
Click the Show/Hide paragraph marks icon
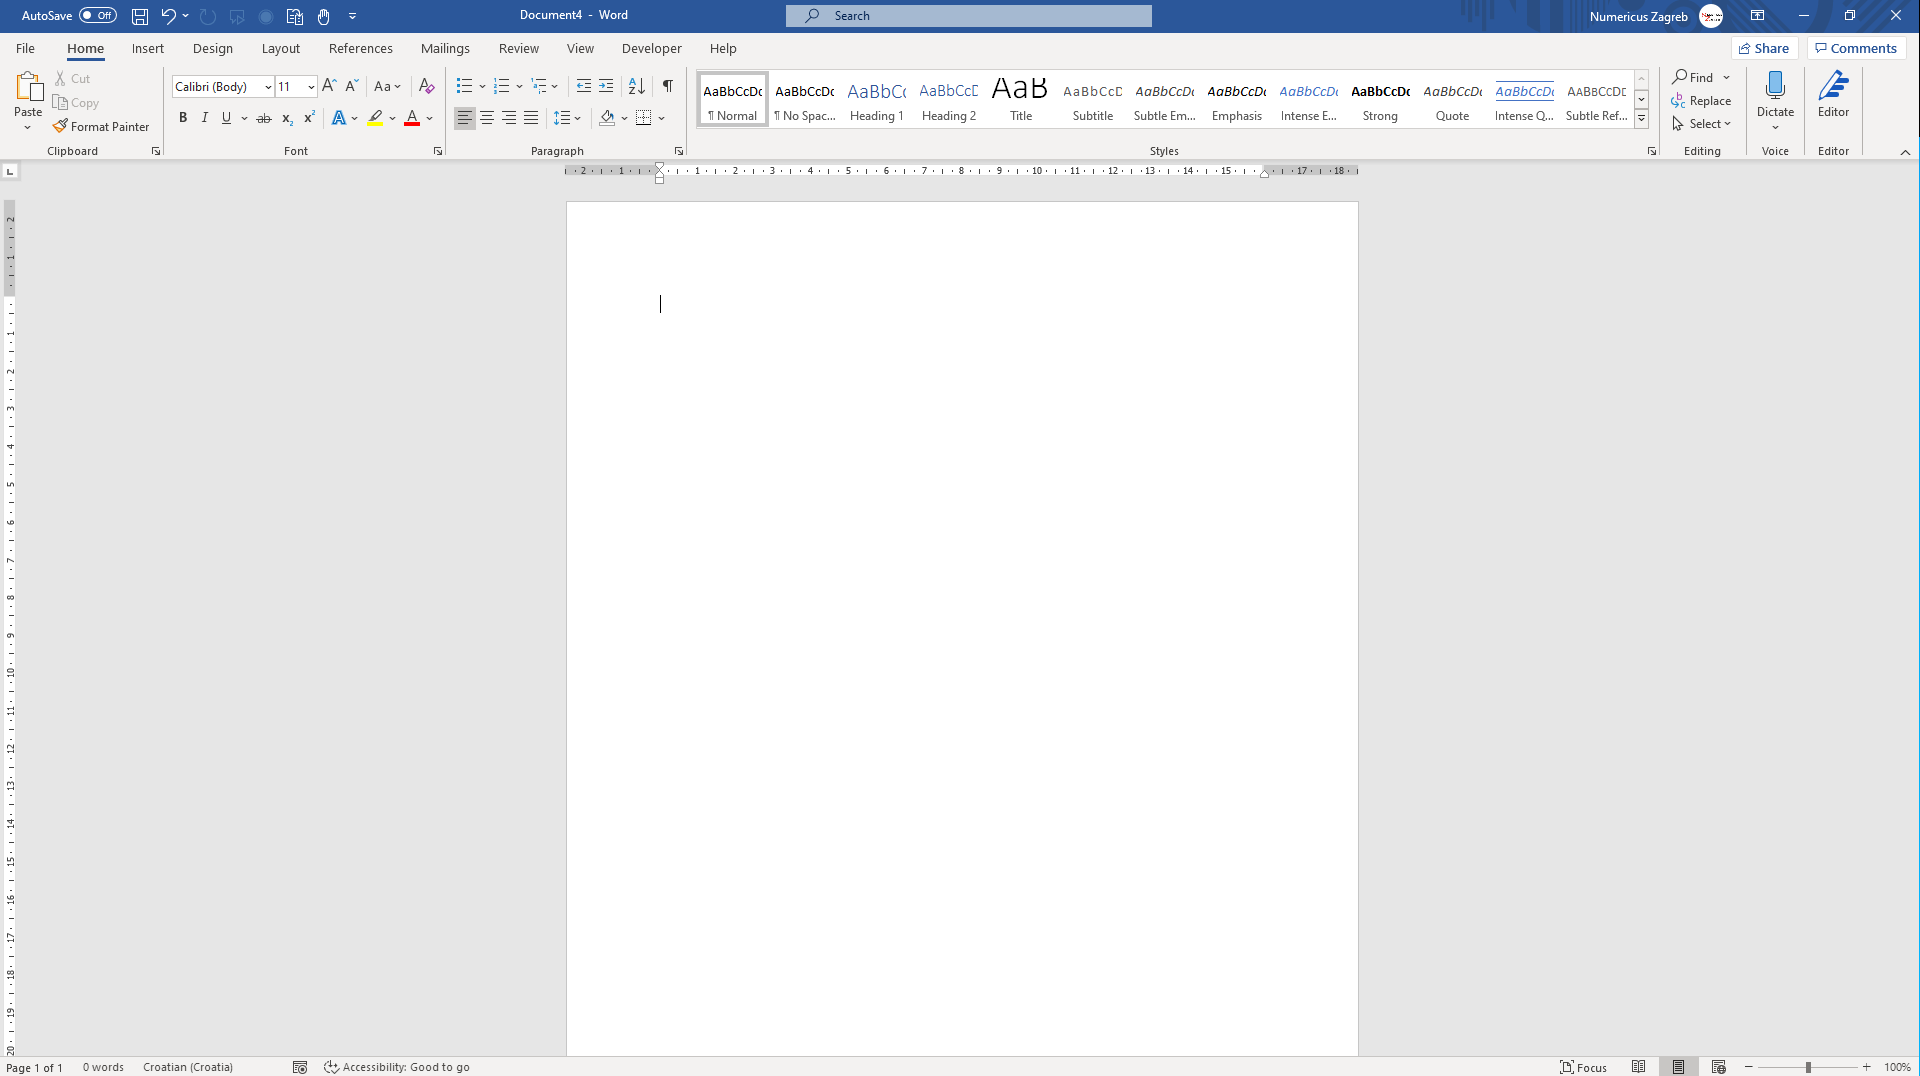point(667,86)
